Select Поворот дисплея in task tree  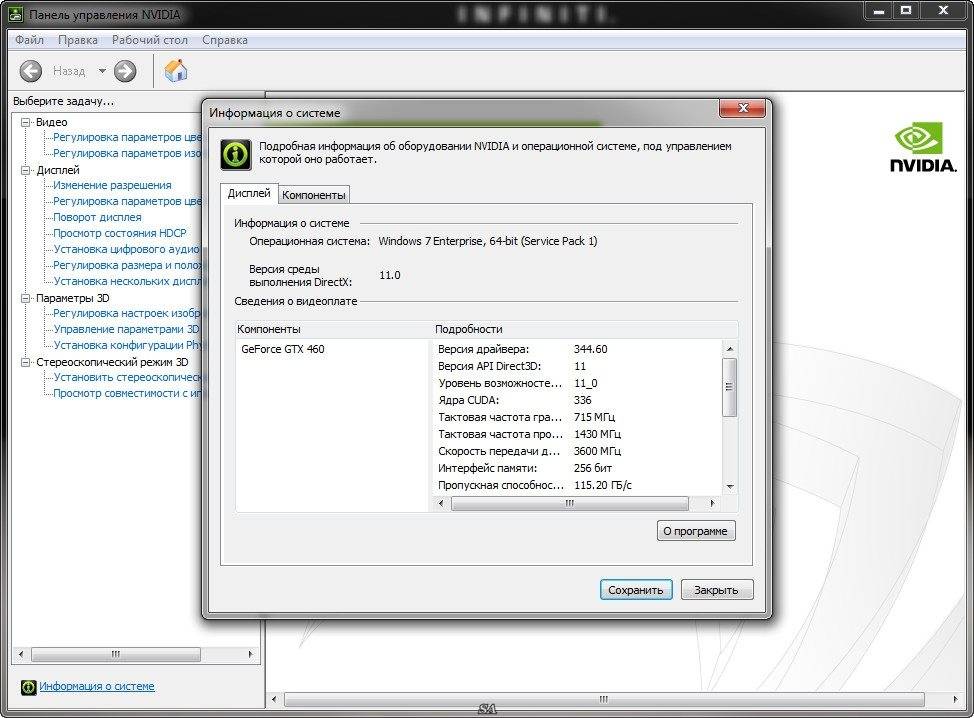tap(98, 217)
